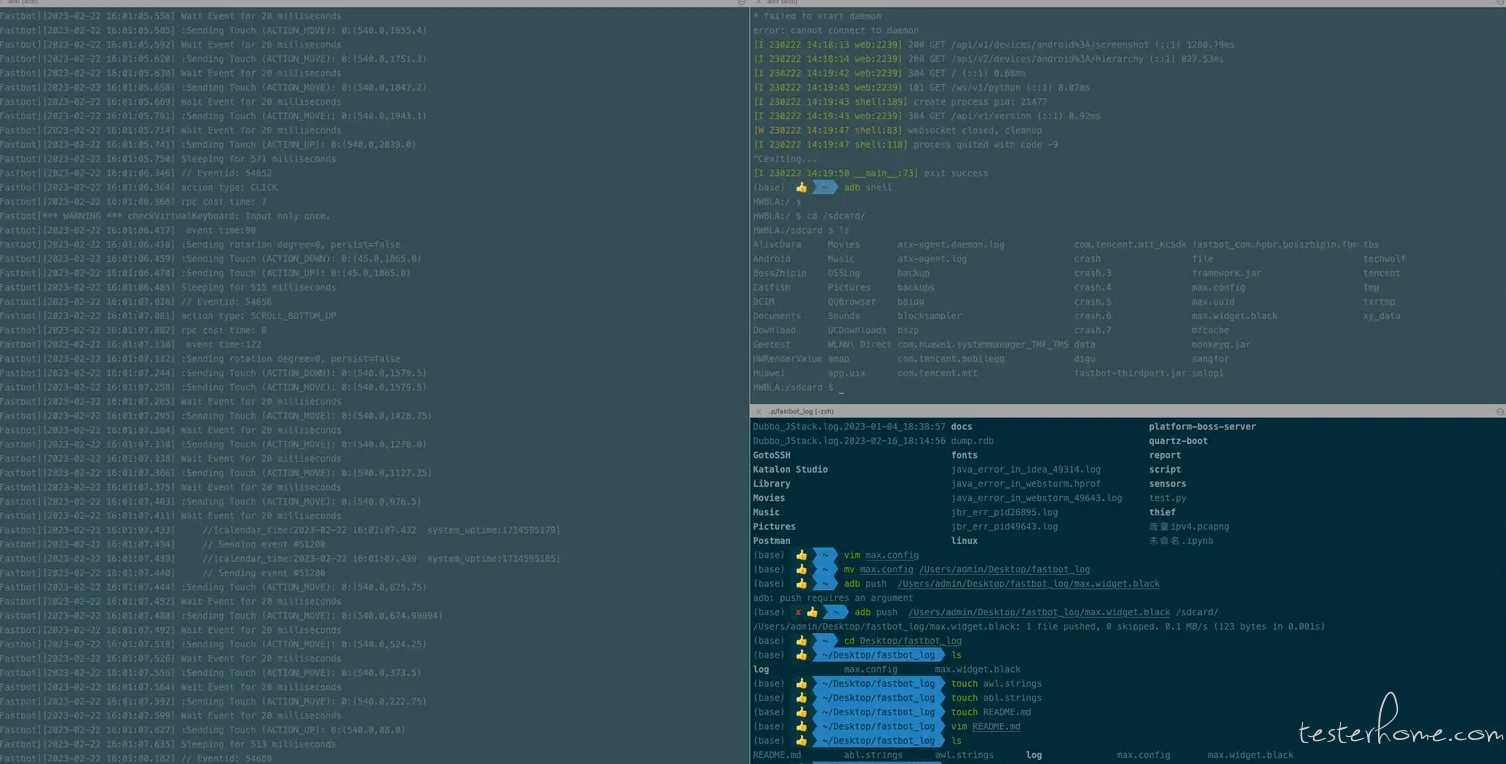Click 'Sleeping for 515 milliseconds' log line
Viewport: 1506px width, 764px height.
pyautogui.click(x=168, y=287)
